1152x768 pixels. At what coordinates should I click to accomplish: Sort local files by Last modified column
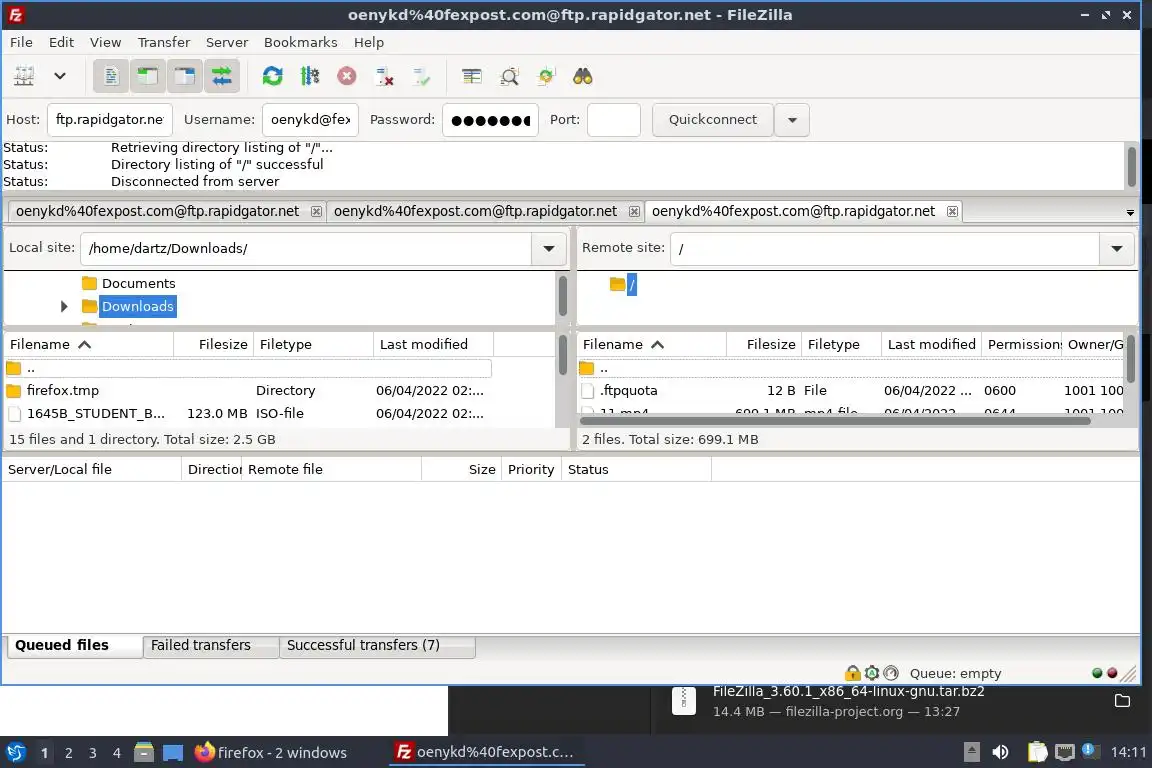coord(433,345)
